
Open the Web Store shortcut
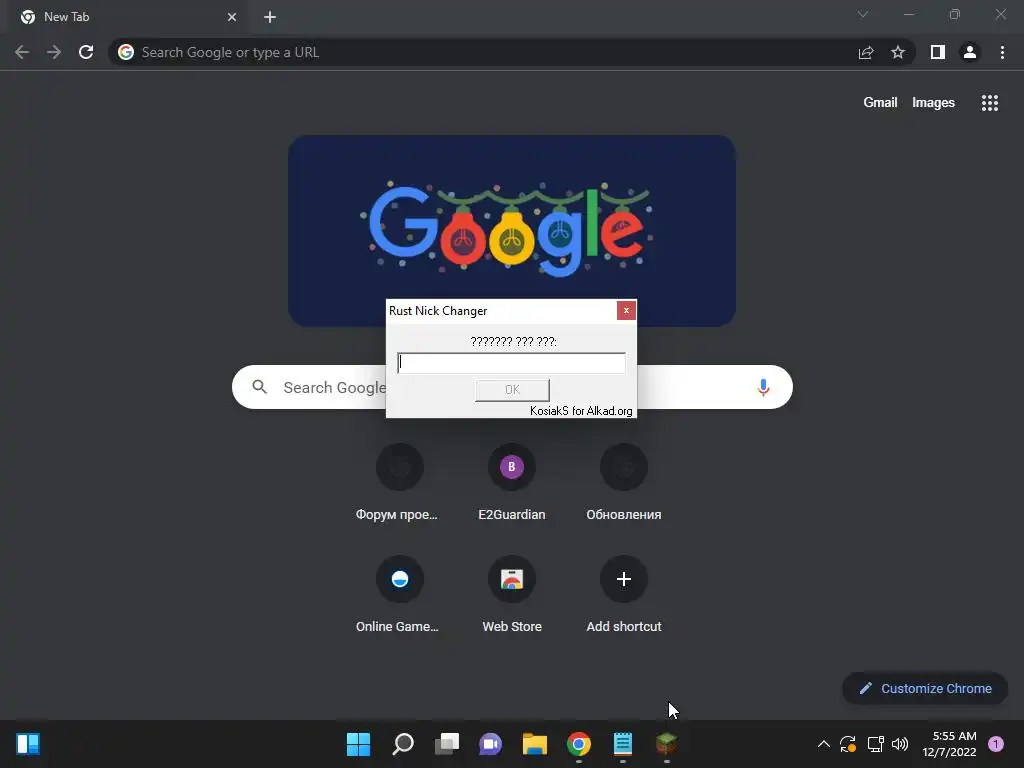click(511, 594)
